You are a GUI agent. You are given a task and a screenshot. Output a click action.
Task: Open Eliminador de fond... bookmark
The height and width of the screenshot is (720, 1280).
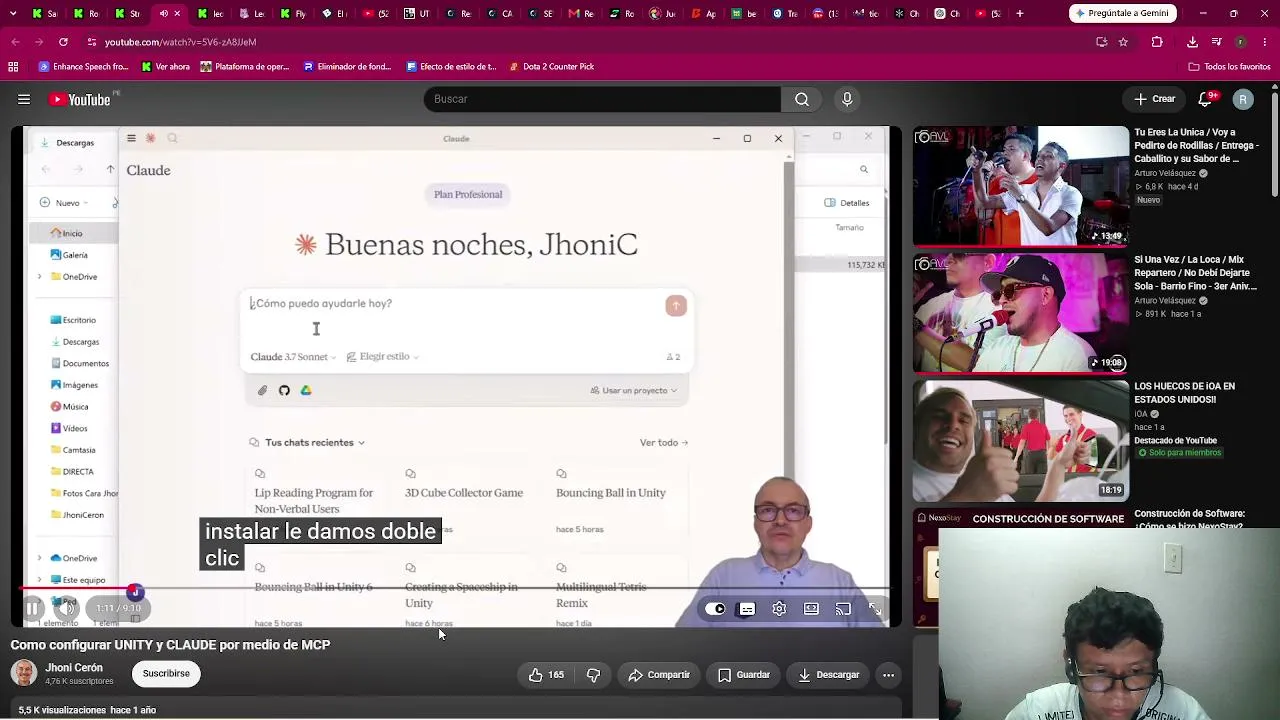point(347,67)
